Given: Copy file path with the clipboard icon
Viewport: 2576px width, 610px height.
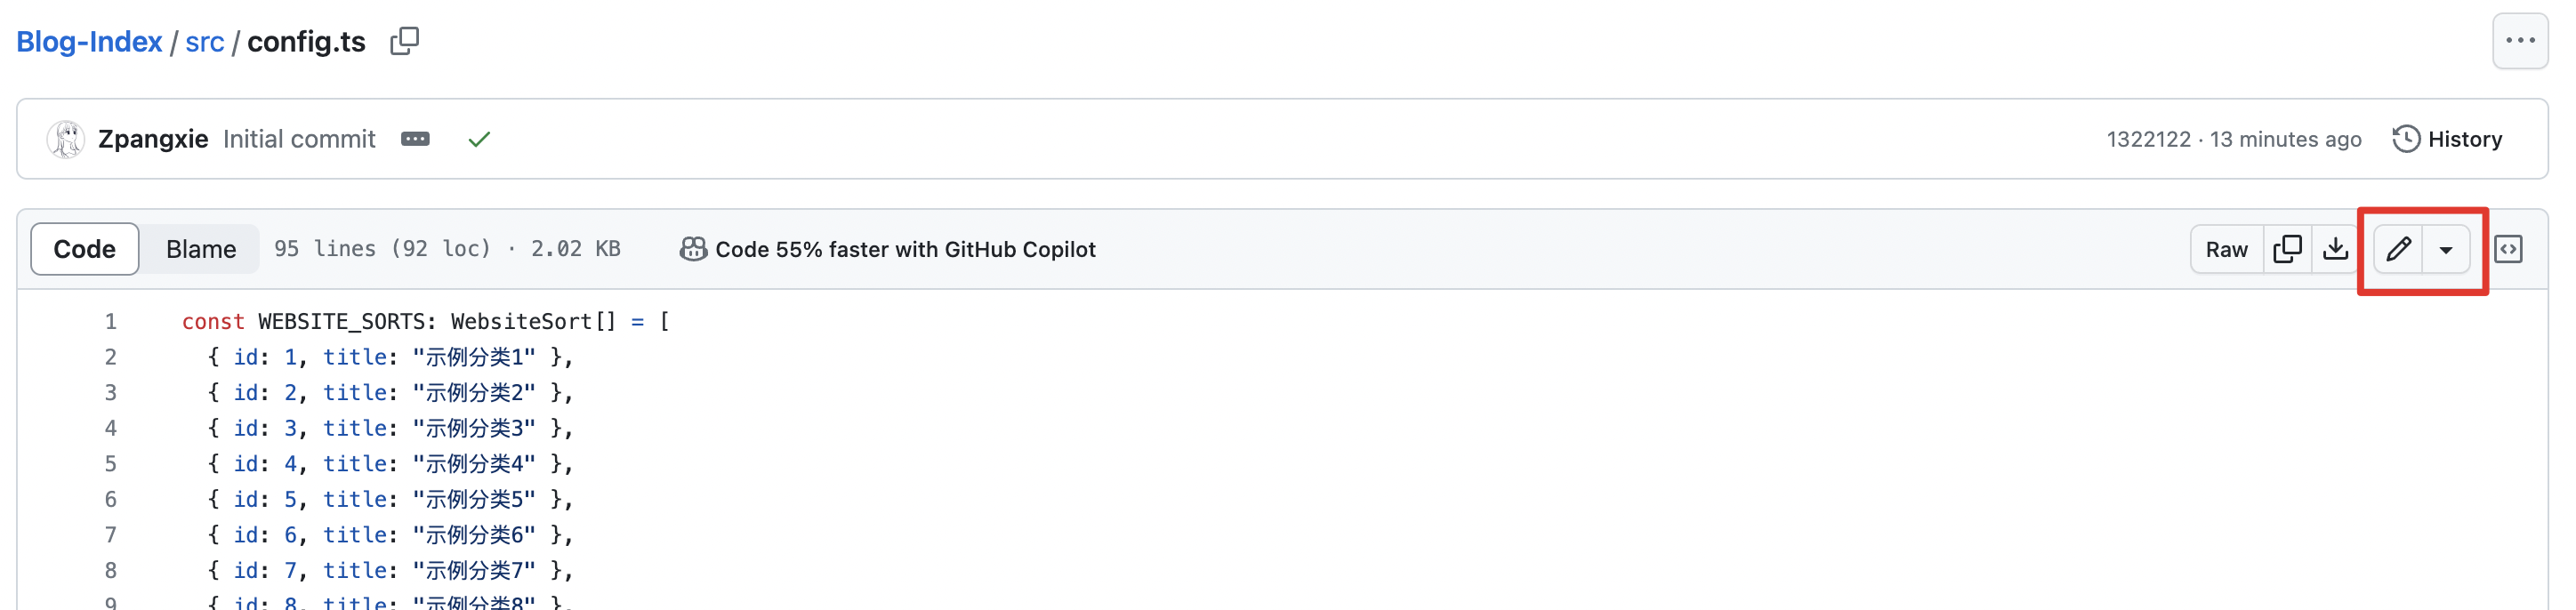Looking at the screenshot, I should (x=404, y=41).
